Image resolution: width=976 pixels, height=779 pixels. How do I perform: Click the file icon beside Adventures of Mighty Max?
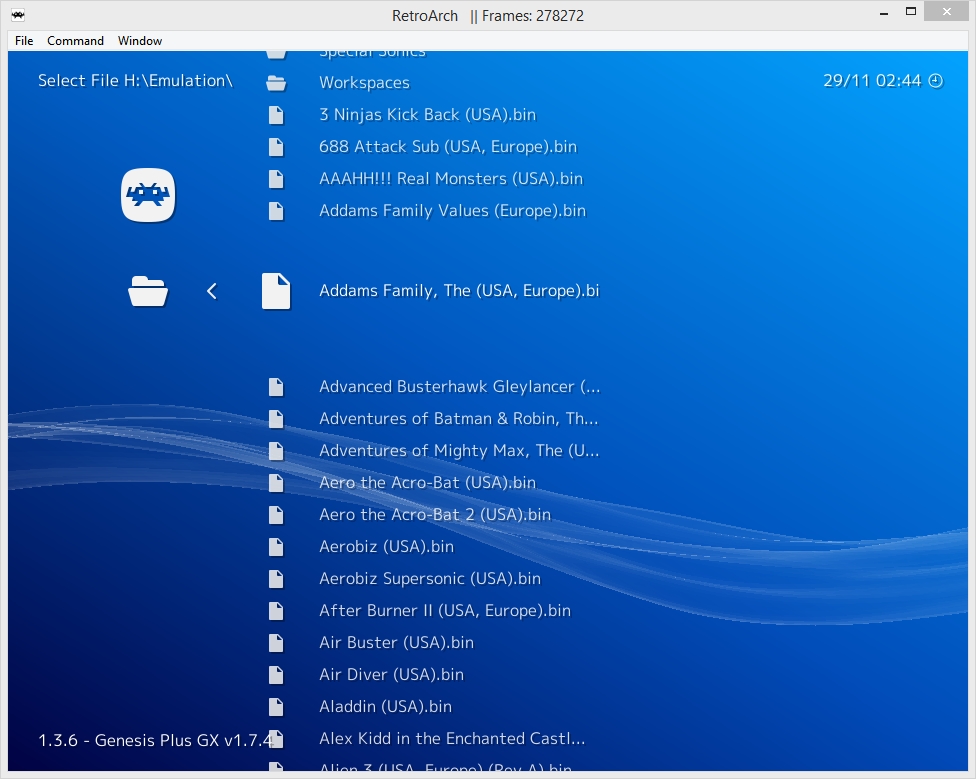click(276, 451)
